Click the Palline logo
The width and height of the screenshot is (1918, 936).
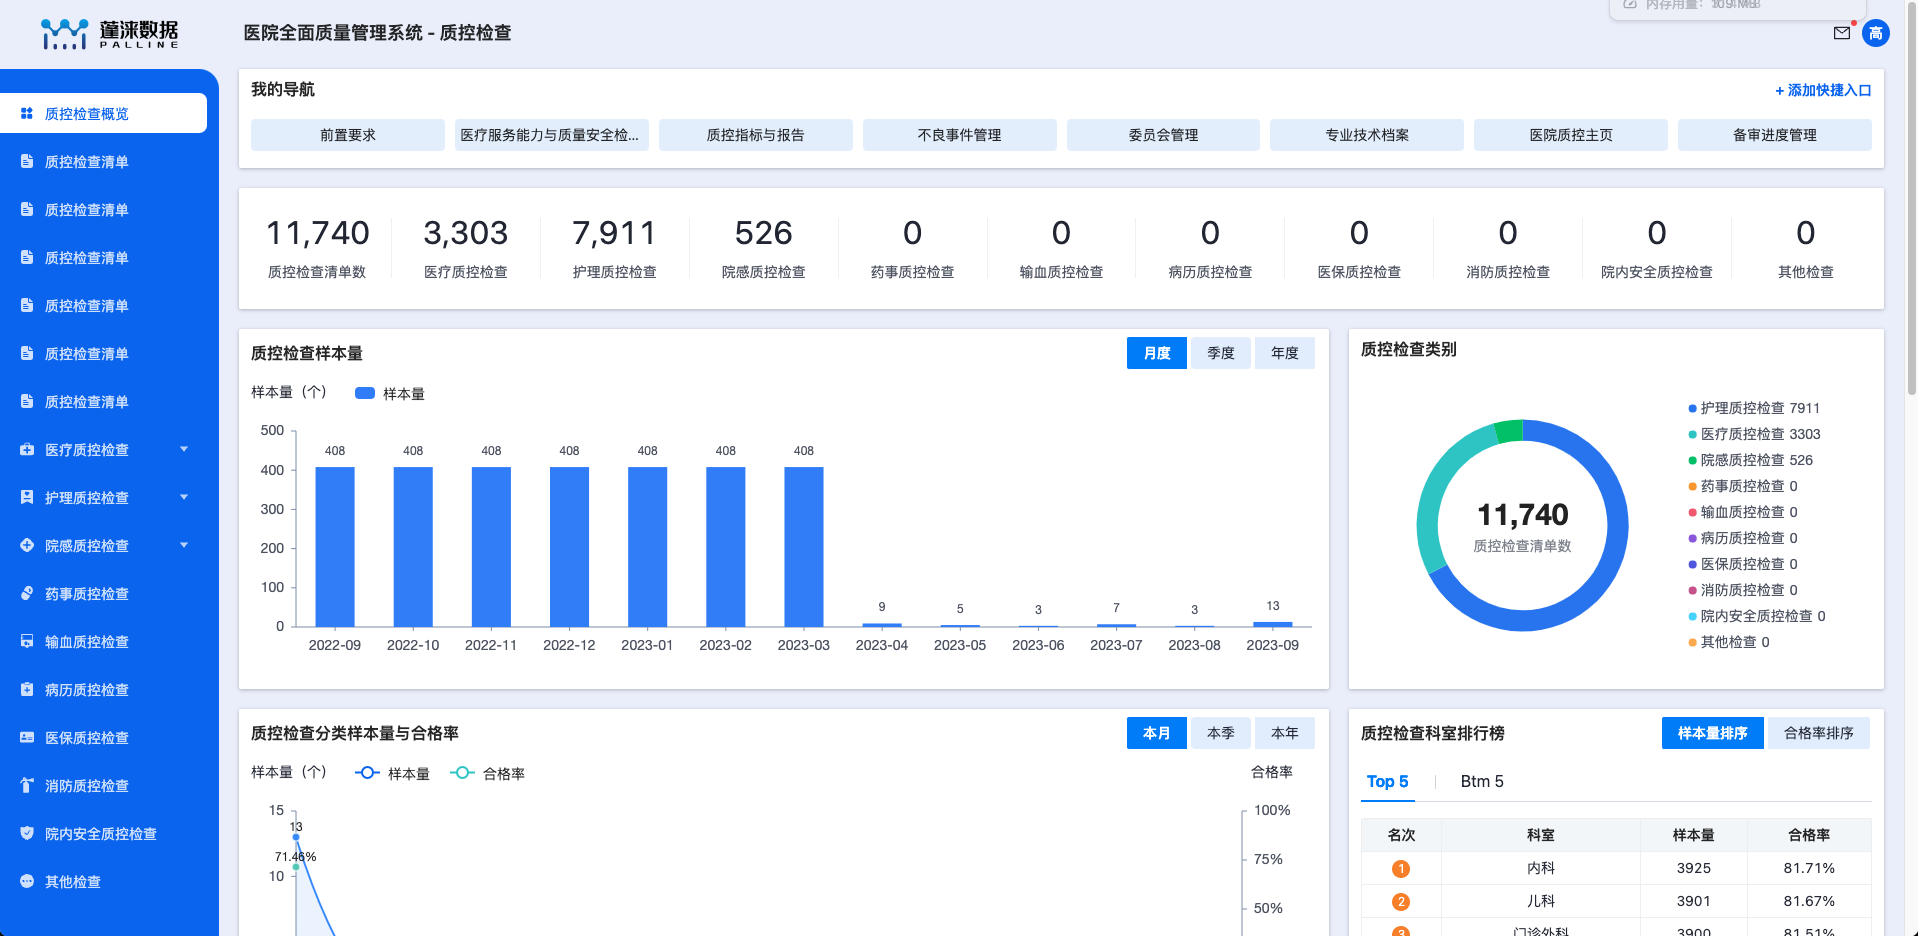[x=110, y=34]
